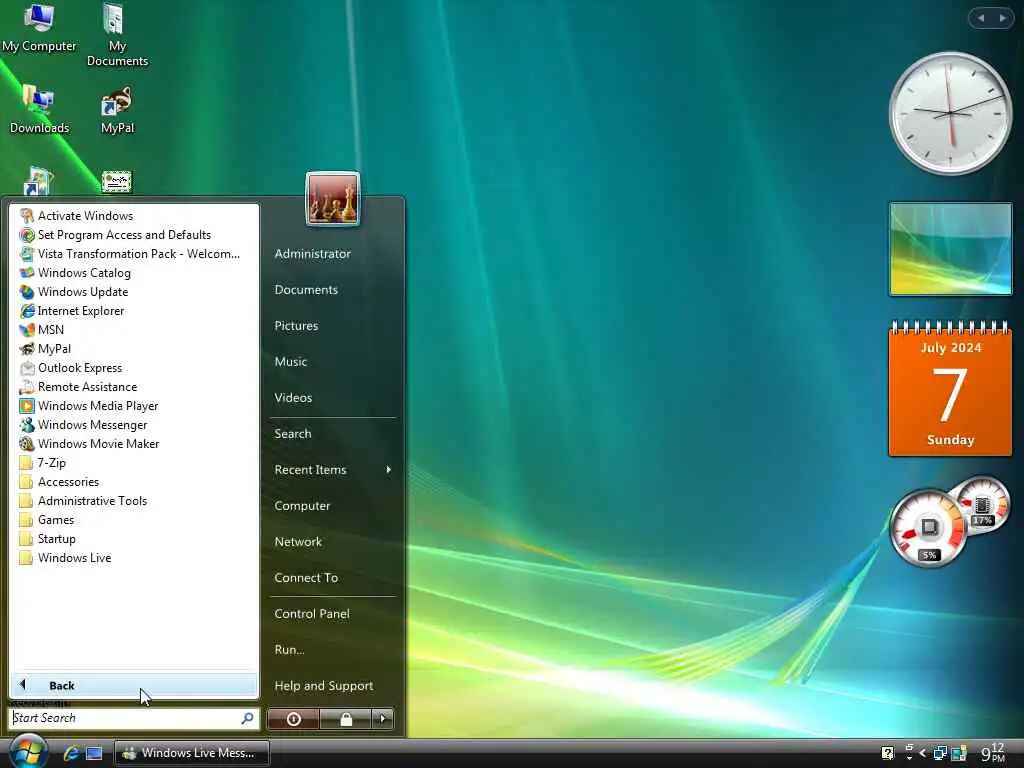1024x768 pixels.
Task: Click Connect To
Action: click(x=306, y=577)
